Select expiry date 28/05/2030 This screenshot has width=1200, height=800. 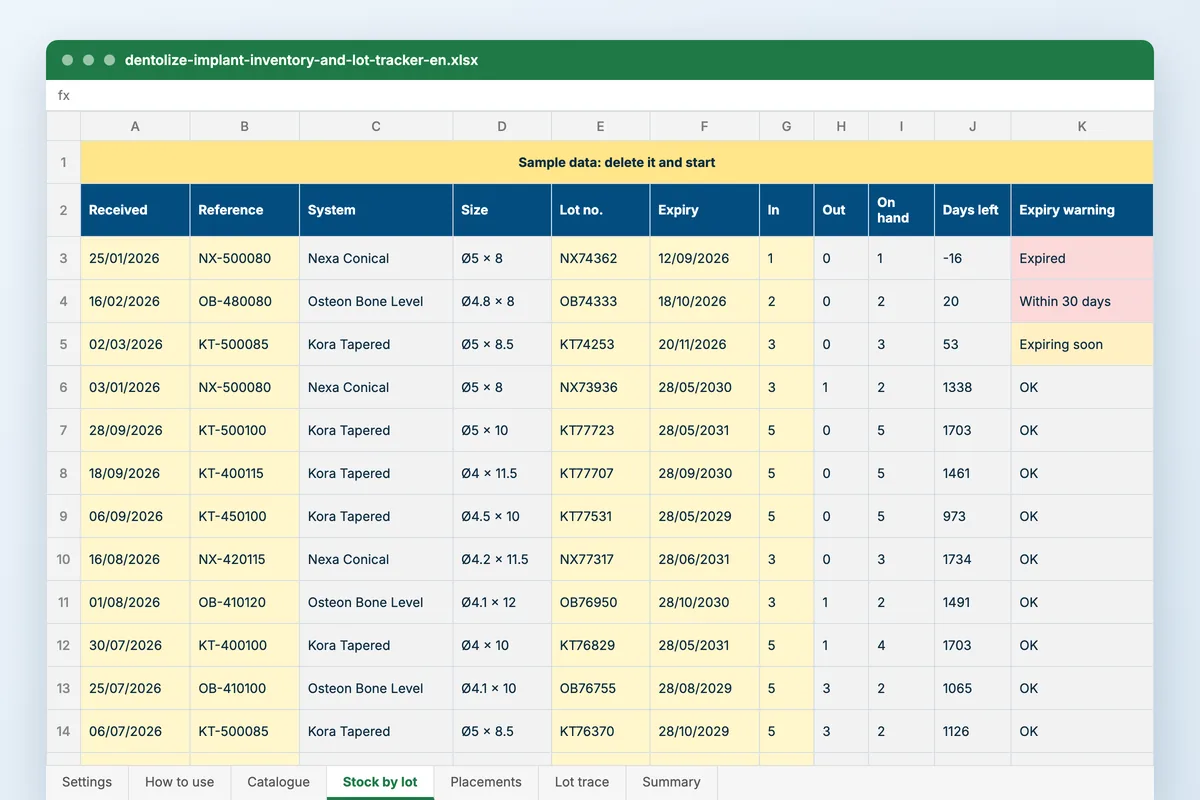tap(705, 387)
